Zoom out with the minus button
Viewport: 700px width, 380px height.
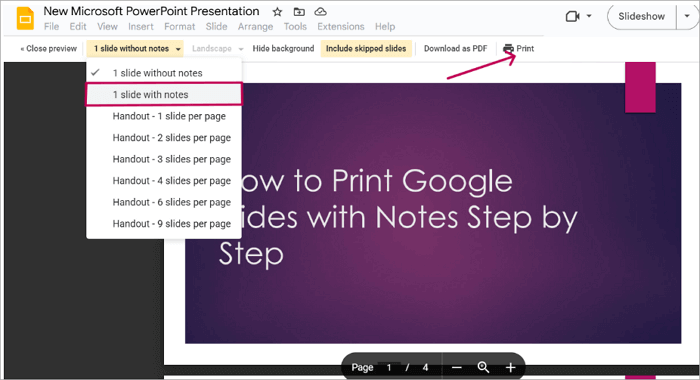(456, 367)
